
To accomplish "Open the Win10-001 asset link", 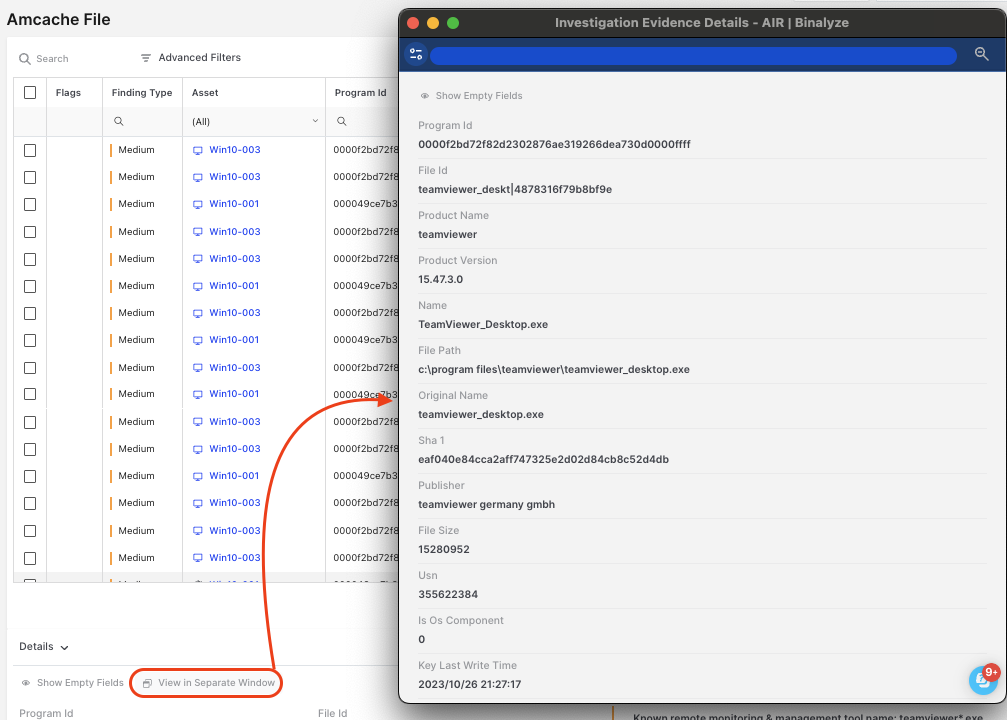I will (x=234, y=203).
